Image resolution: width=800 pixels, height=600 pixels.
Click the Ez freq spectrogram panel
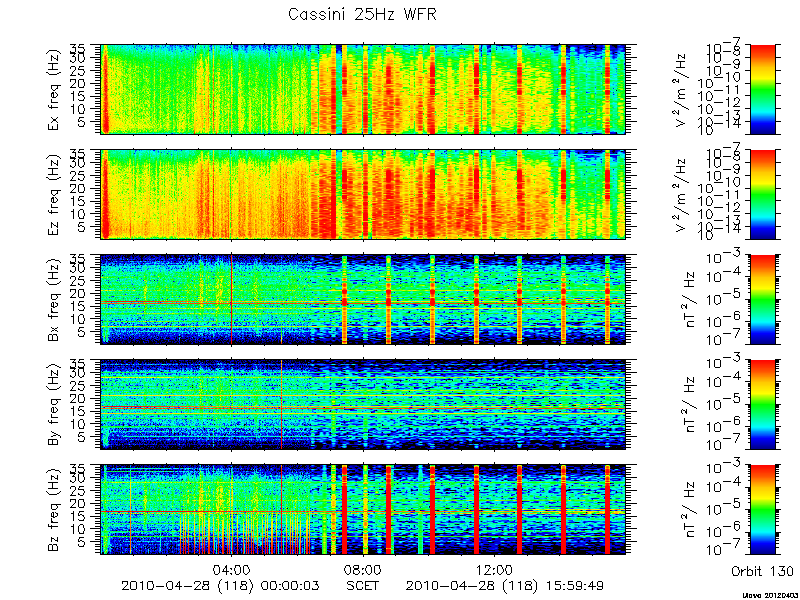coord(363,194)
